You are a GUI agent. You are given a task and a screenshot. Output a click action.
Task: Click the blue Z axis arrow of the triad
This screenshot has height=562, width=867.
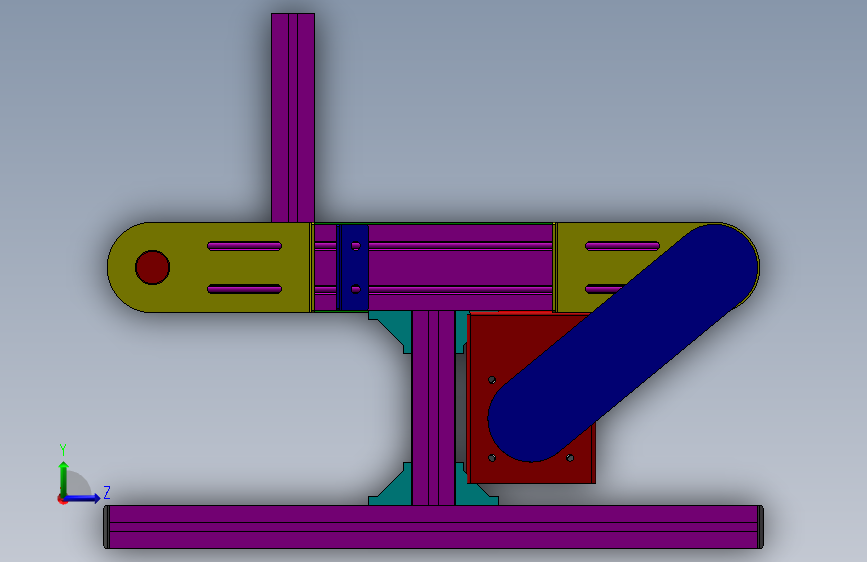83,498
